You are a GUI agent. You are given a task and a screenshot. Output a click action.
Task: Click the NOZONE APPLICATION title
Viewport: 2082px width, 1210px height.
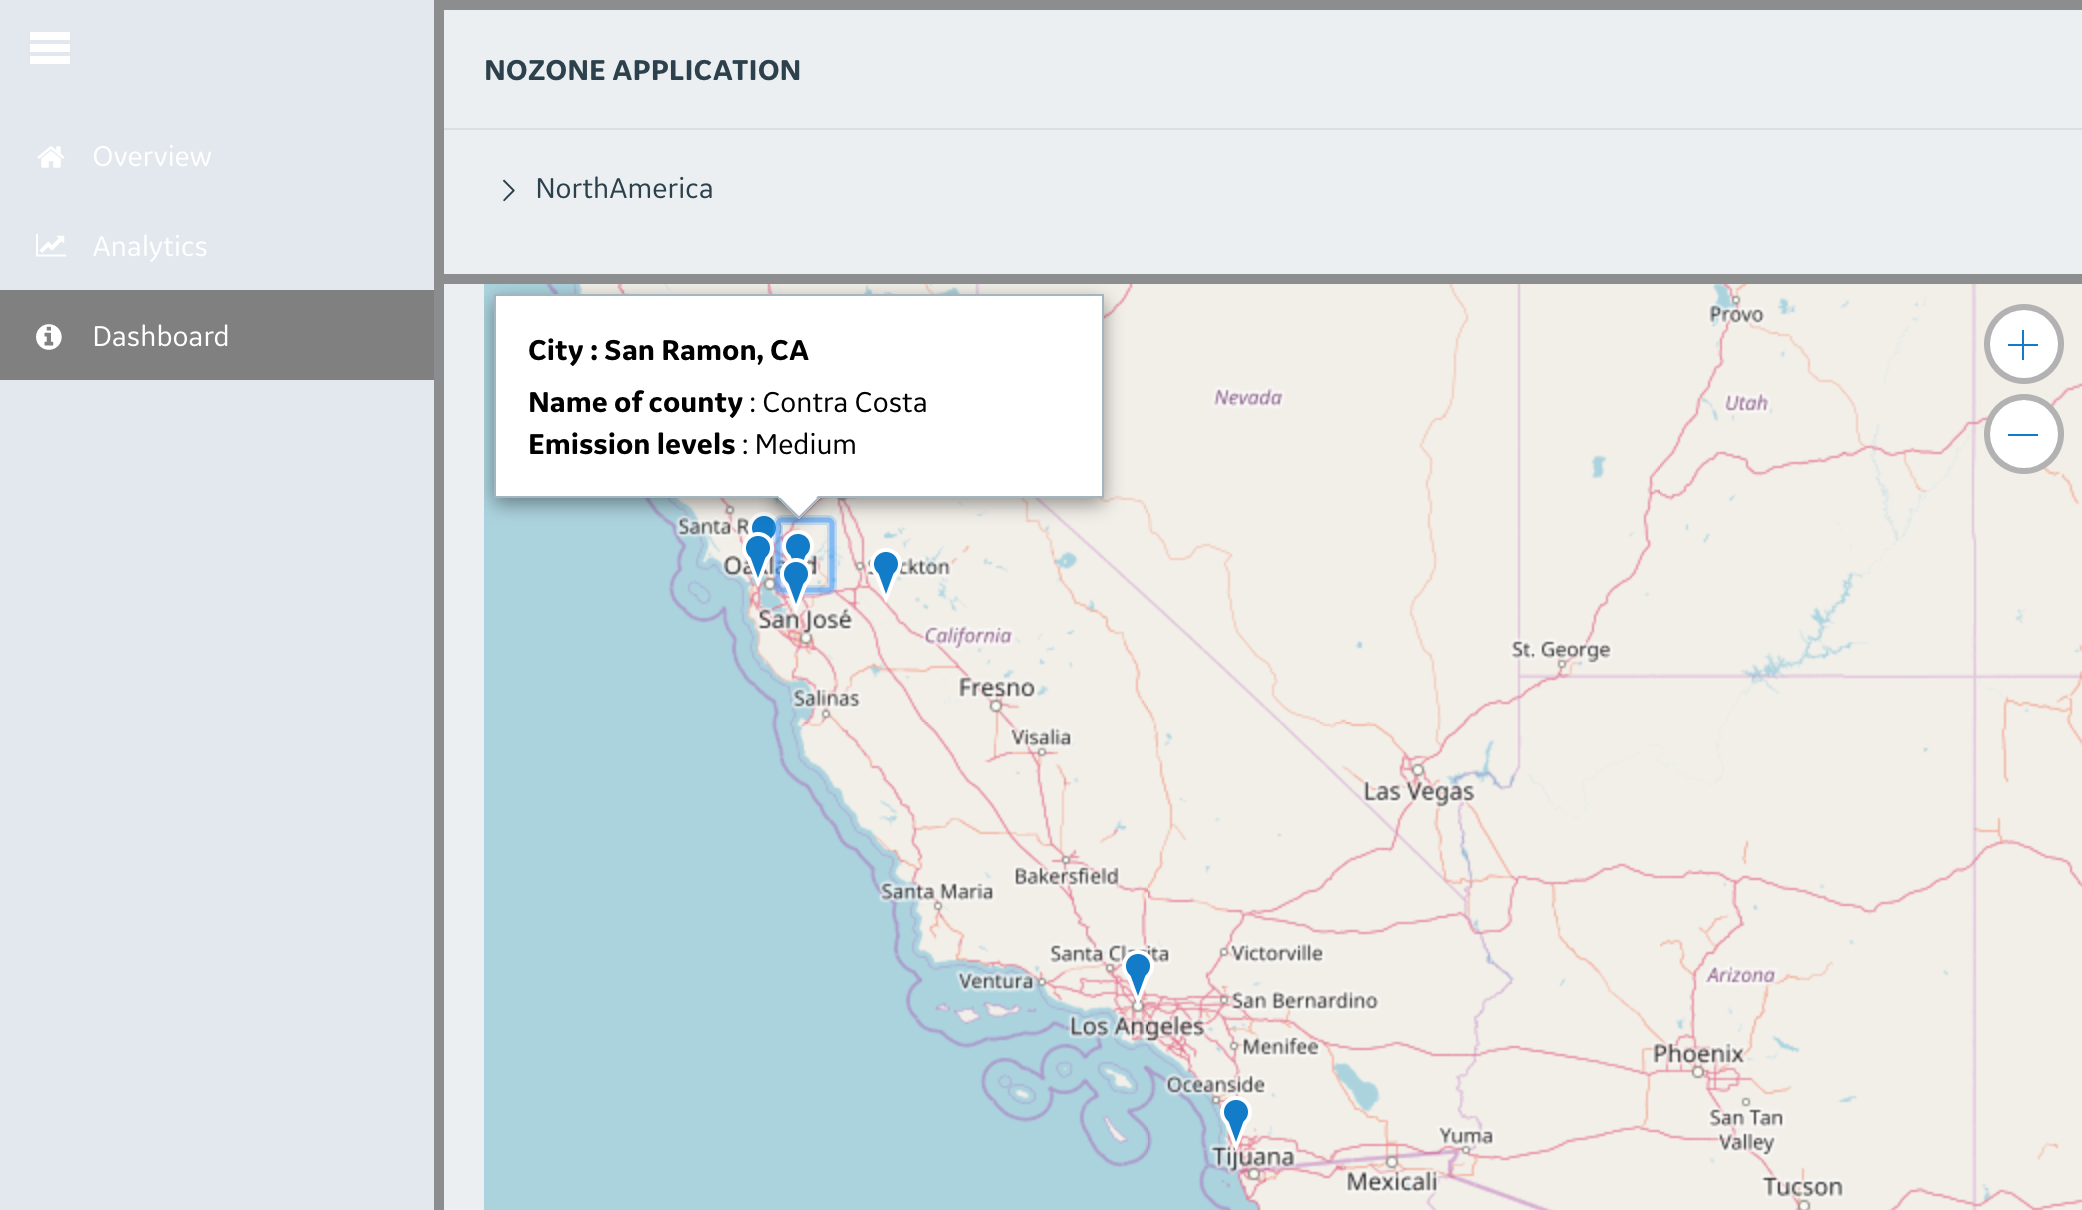click(x=642, y=70)
